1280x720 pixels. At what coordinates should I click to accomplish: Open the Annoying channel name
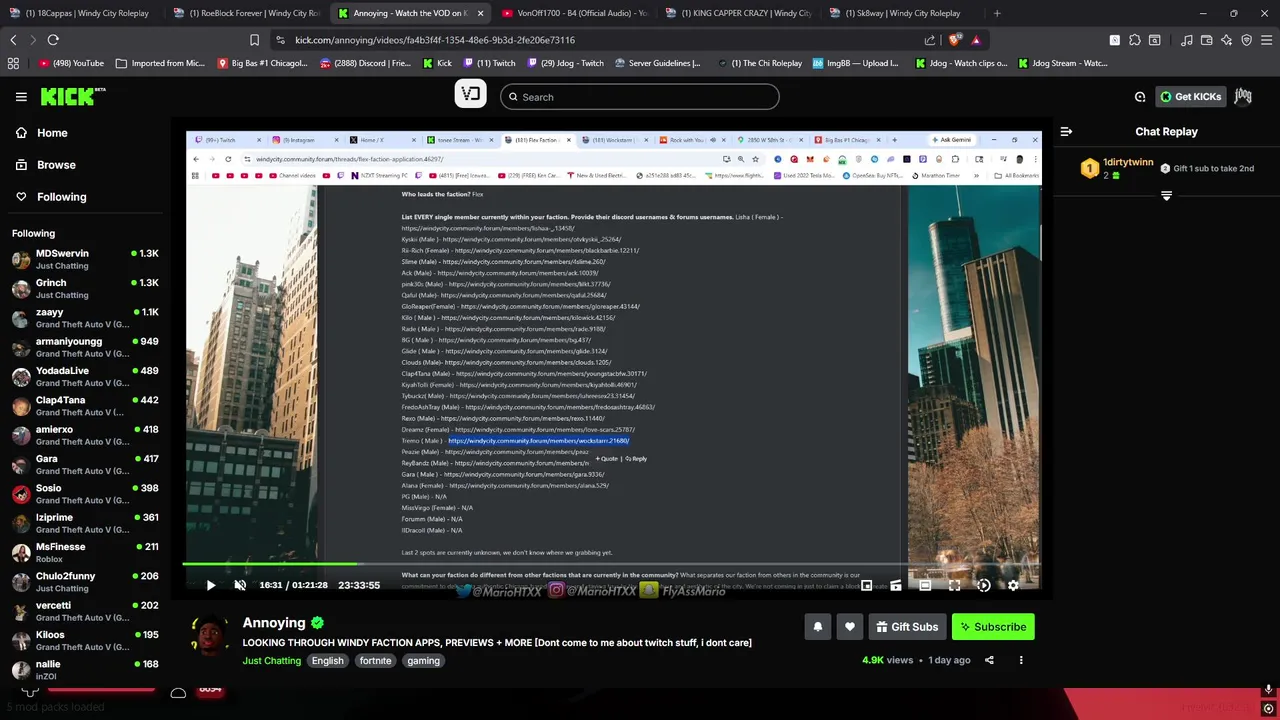click(274, 623)
